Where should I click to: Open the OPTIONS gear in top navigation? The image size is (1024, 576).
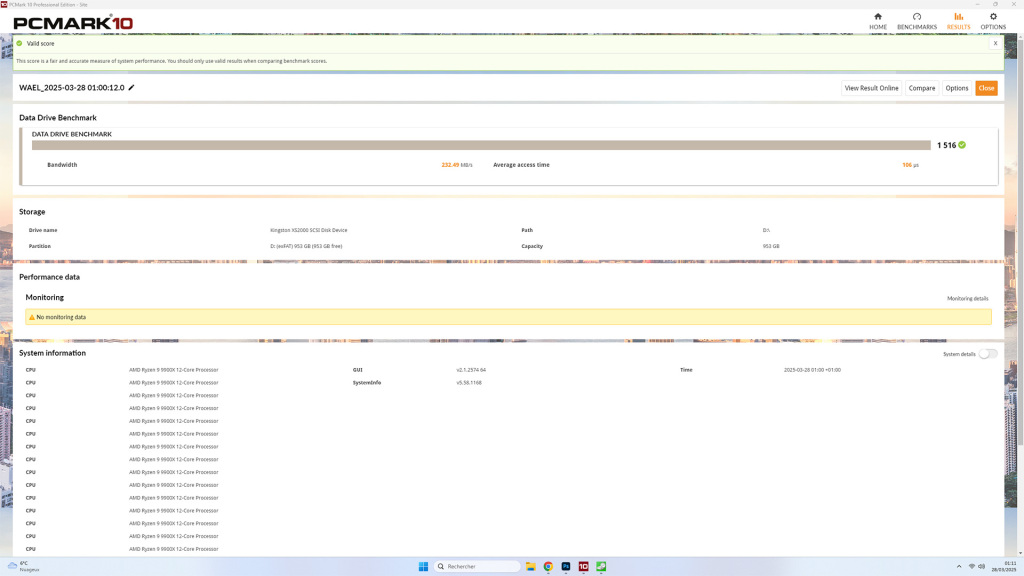point(993,21)
